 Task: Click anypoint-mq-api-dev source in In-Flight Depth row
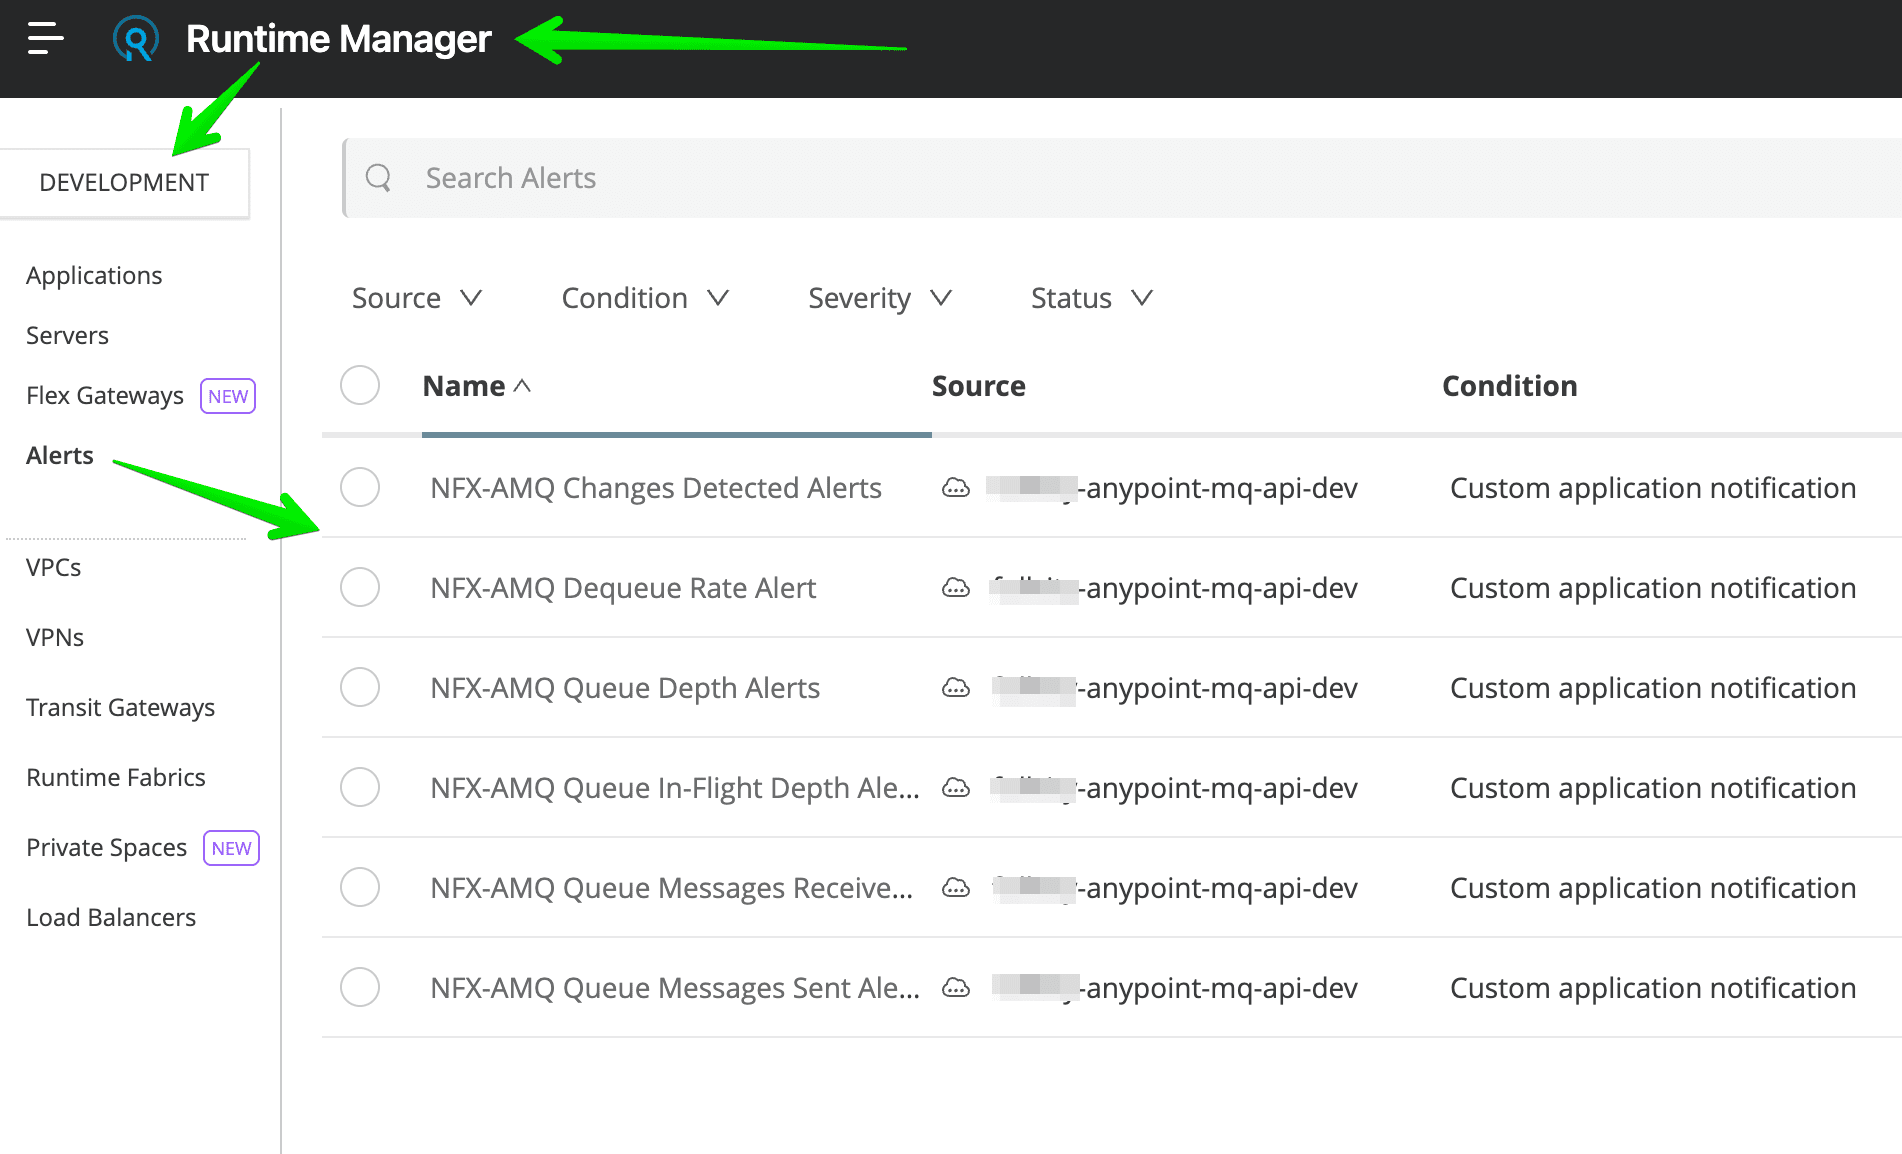coord(1172,788)
